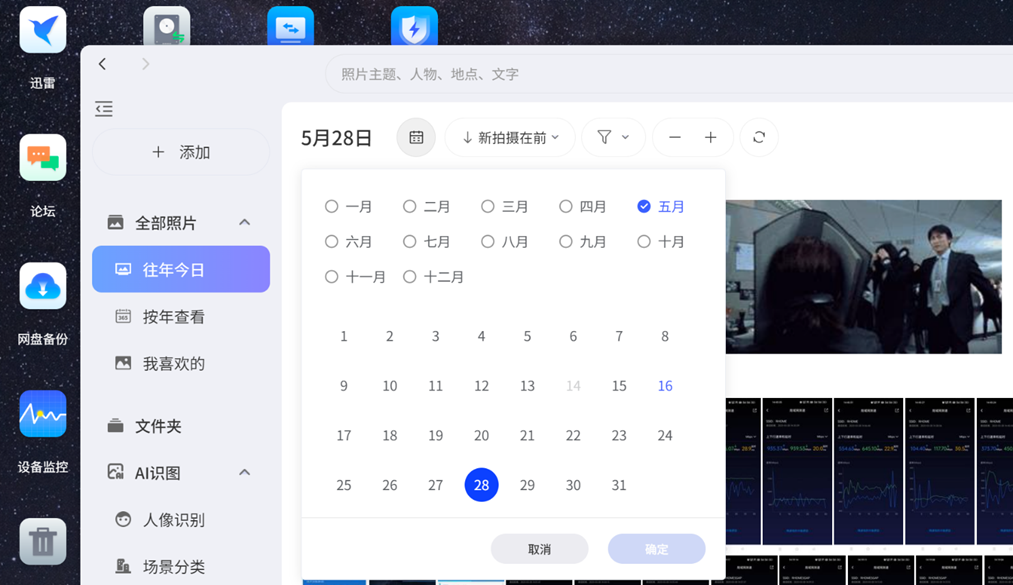Refresh the photo list

[x=759, y=137]
